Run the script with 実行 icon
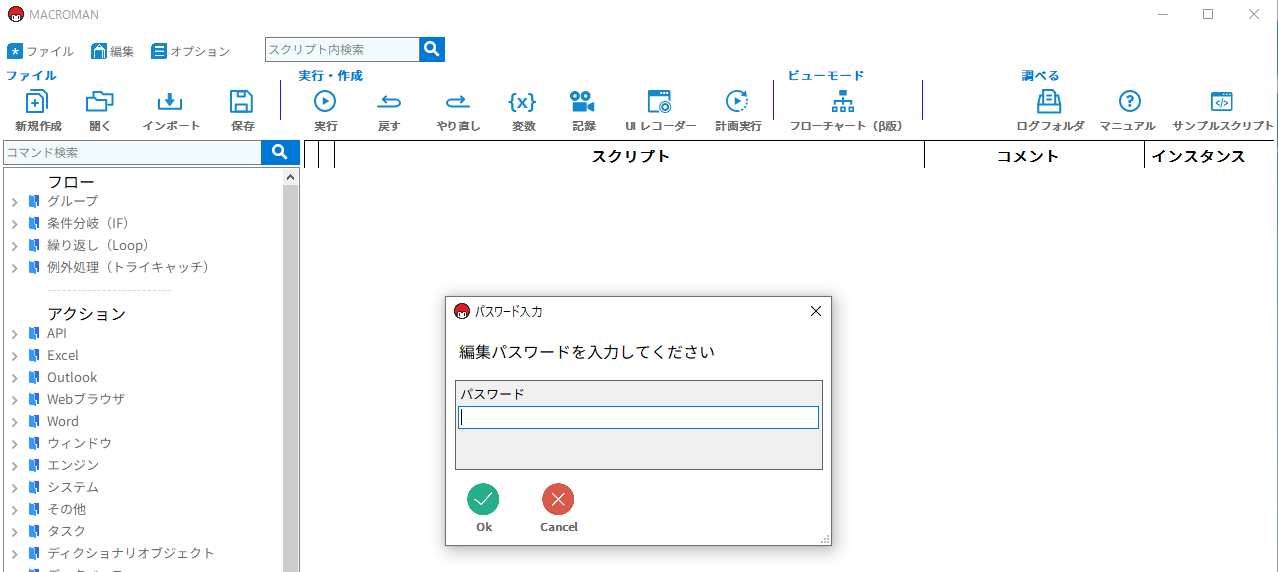The image size is (1278, 572). (x=325, y=101)
